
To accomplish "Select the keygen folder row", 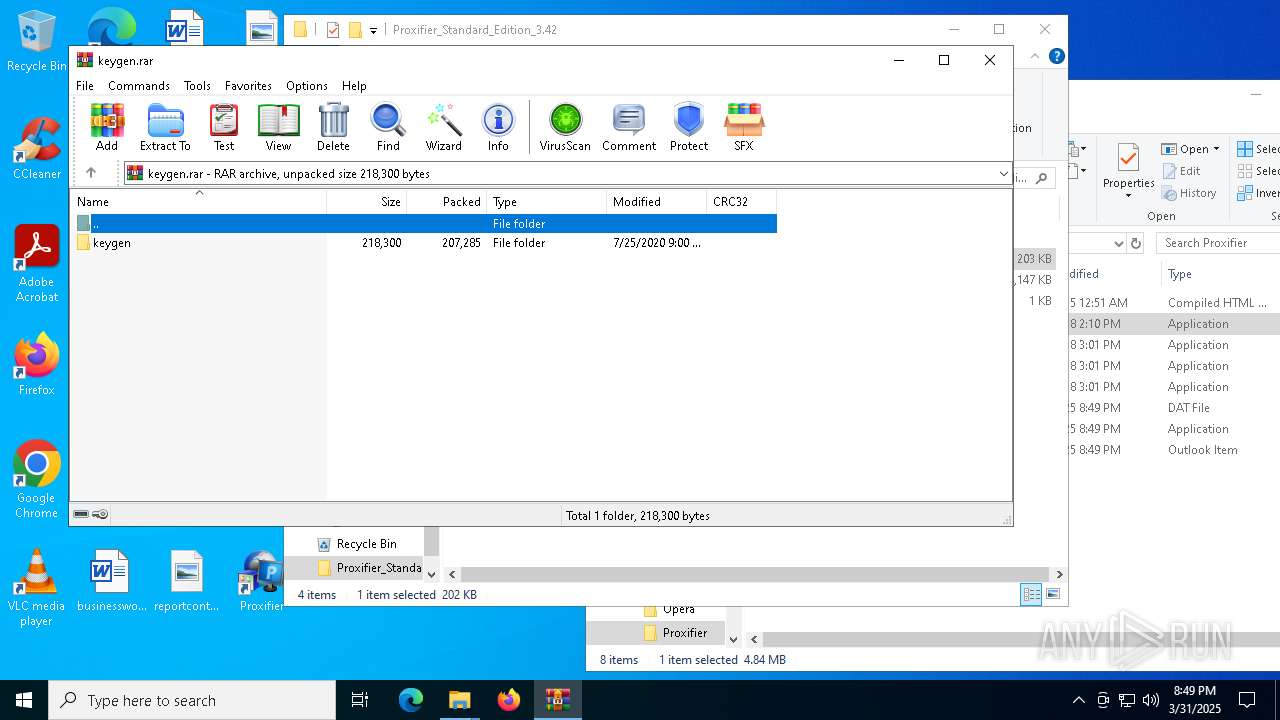I will click(x=426, y=243).
